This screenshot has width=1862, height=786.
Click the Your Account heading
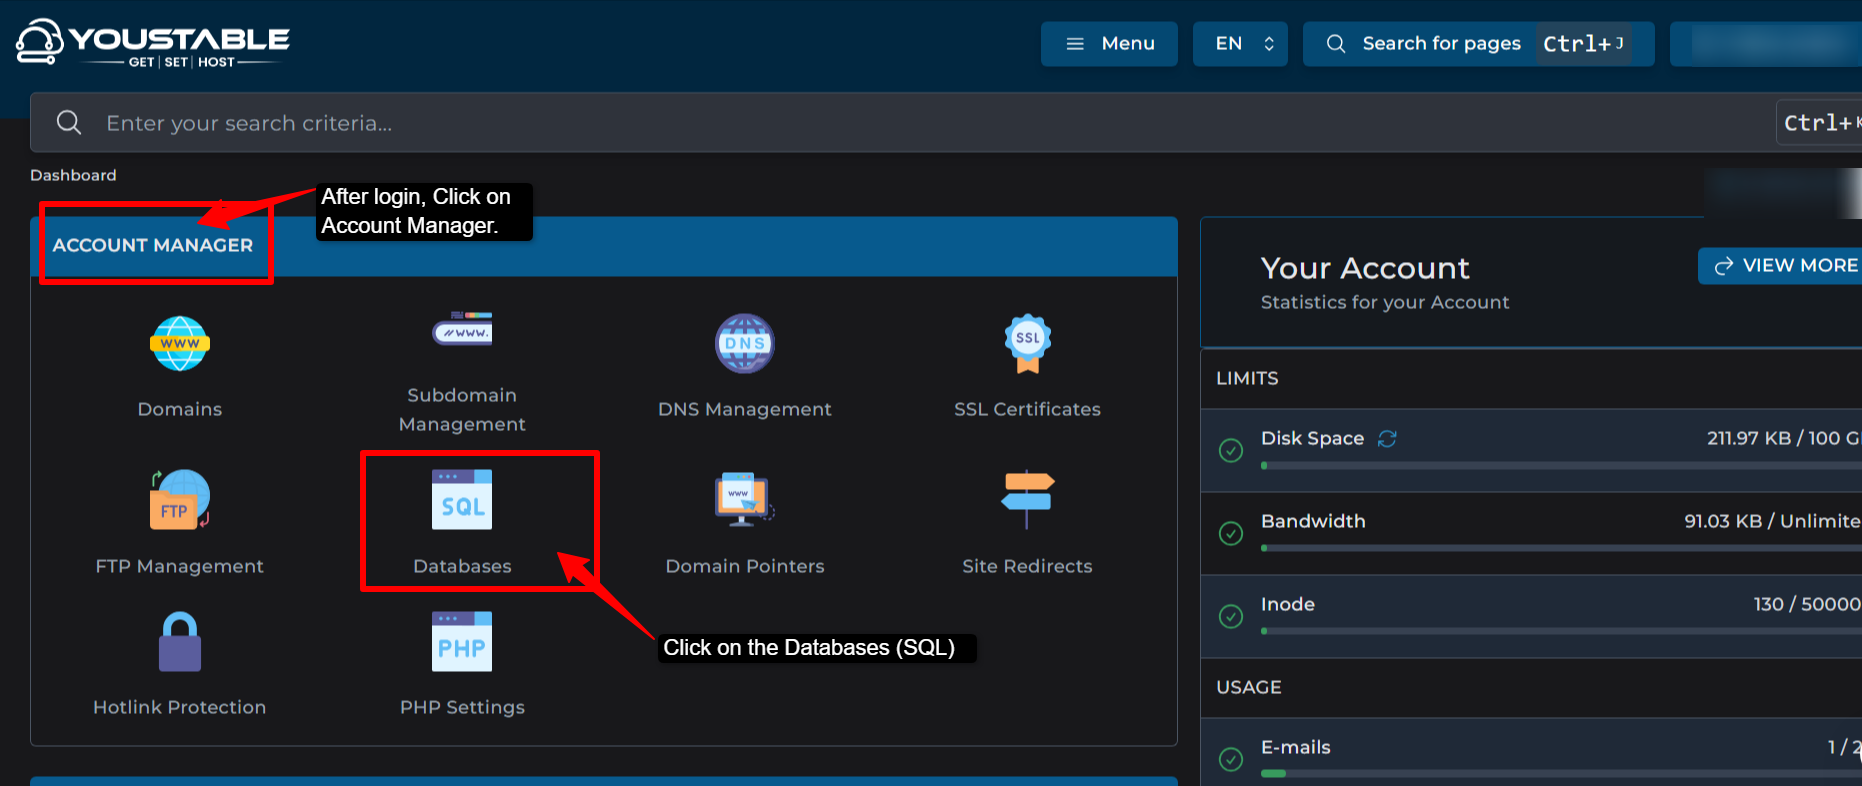(x=1365, y=268)
